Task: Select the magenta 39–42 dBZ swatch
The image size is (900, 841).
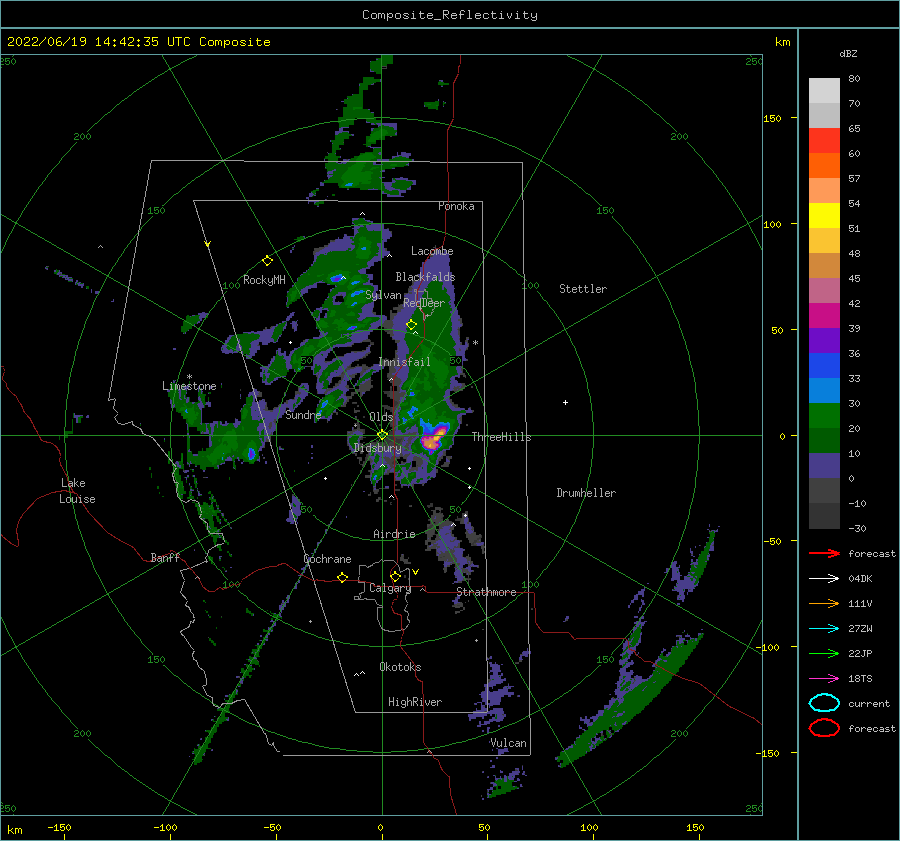Action: pos(824,315)
